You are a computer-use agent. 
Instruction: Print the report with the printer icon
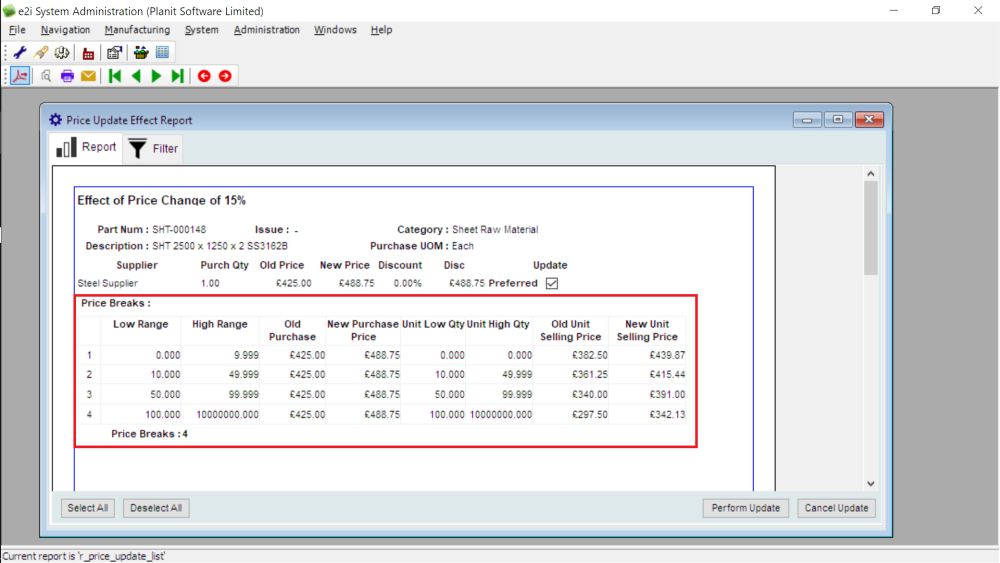tap(67, 76)
